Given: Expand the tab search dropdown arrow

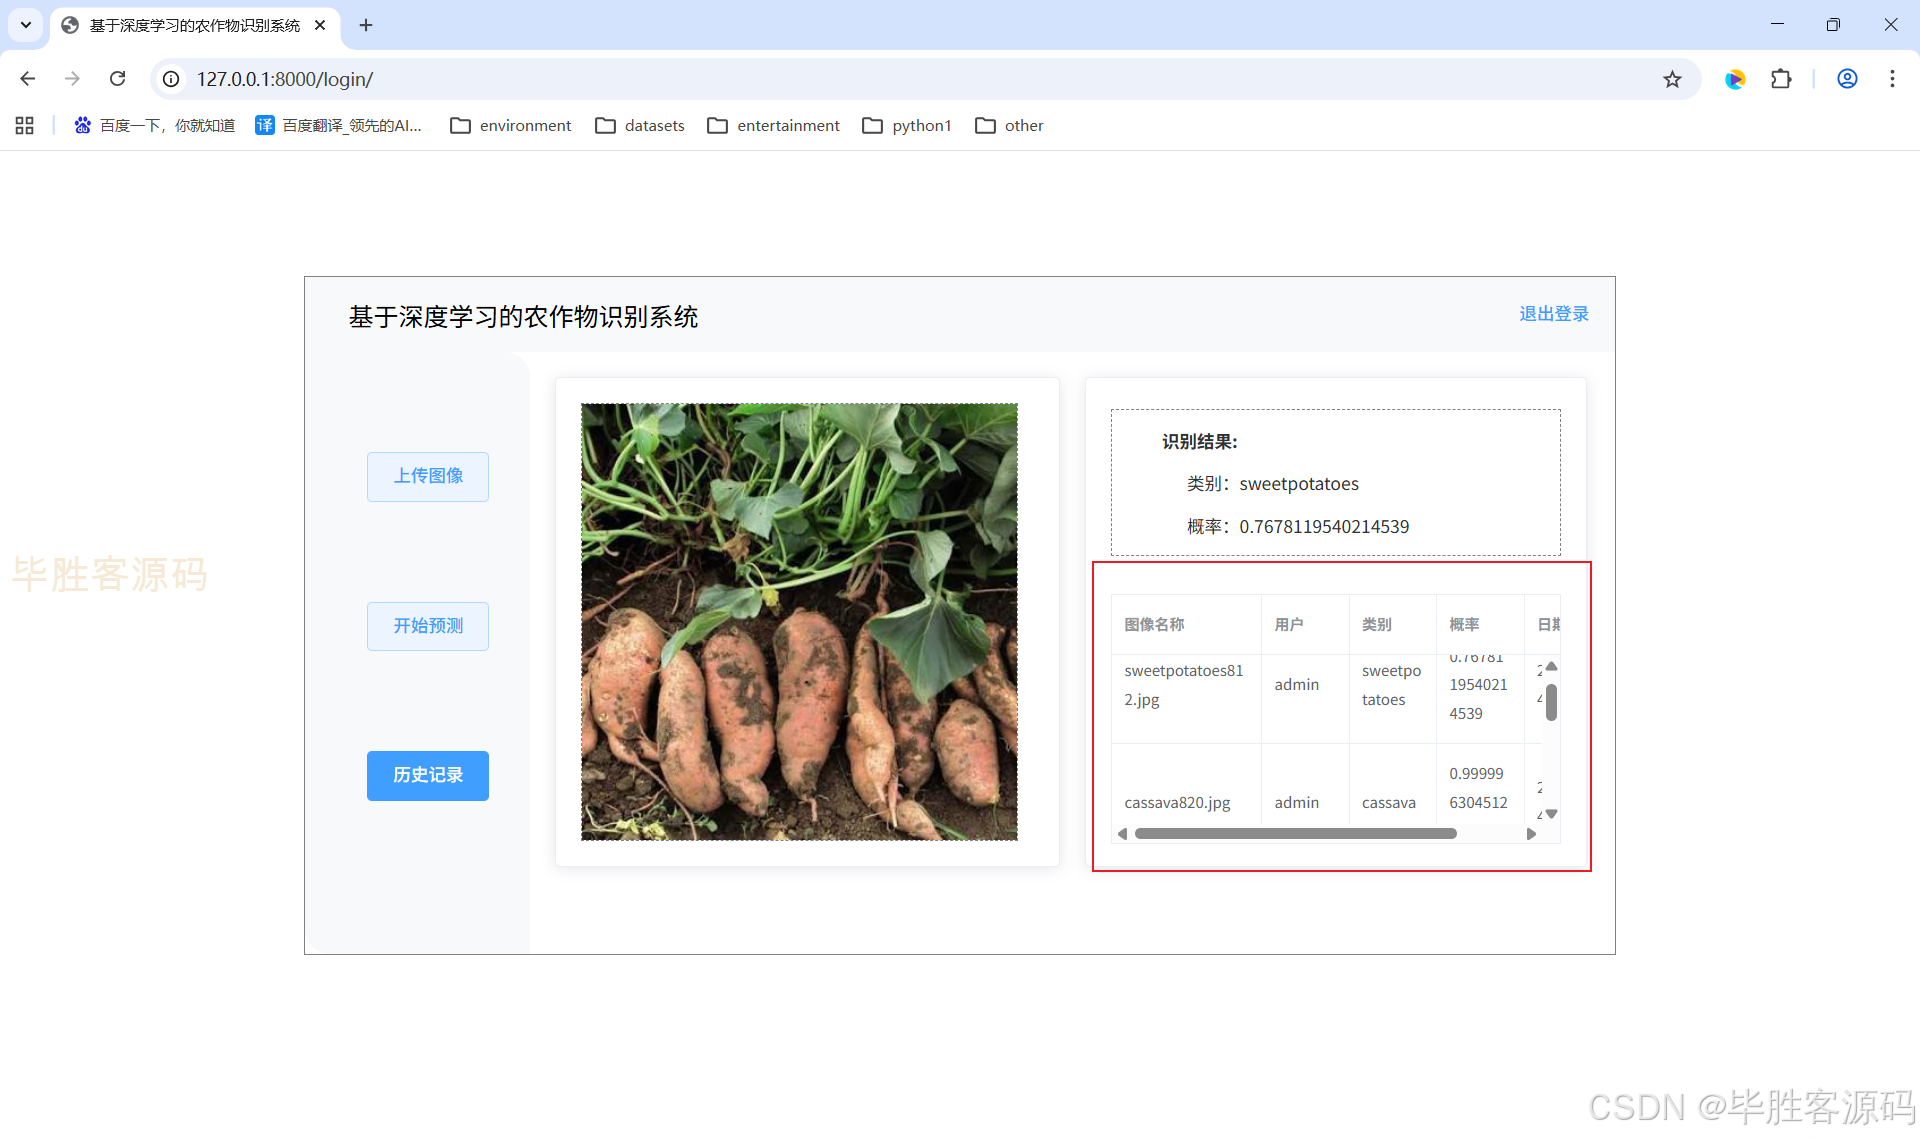Looking at the screenshot, I should (x=25, y=25).
